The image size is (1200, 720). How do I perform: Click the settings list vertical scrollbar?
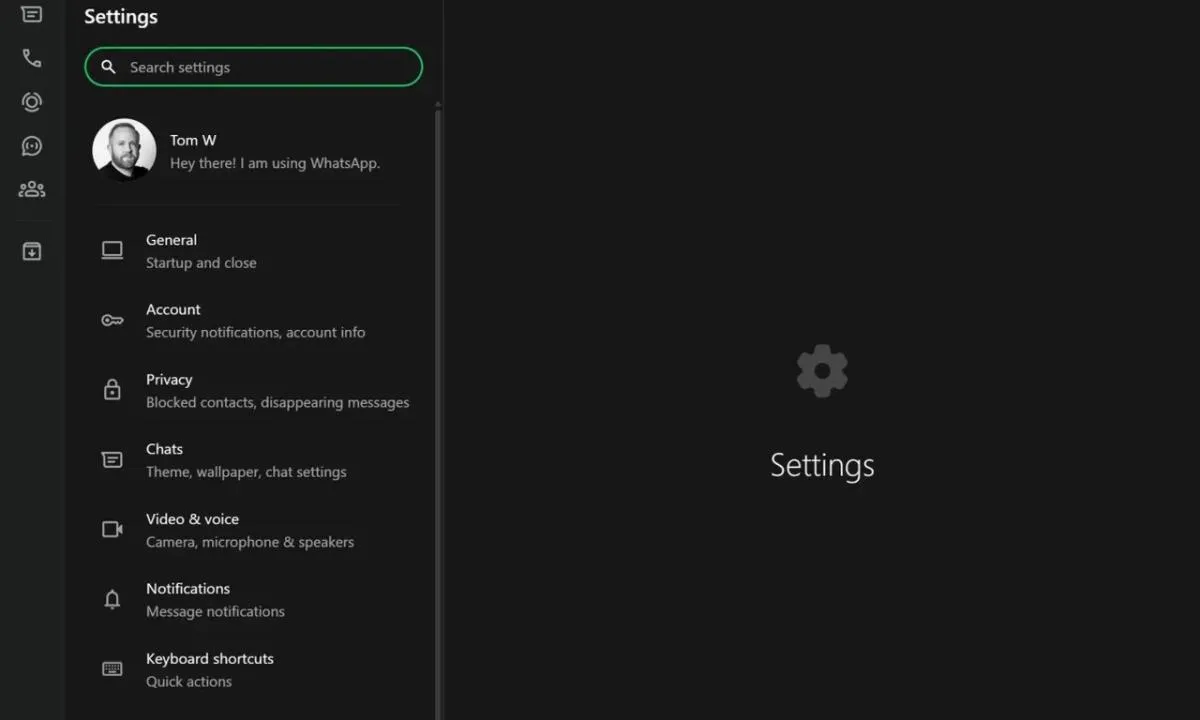[438, 400]
